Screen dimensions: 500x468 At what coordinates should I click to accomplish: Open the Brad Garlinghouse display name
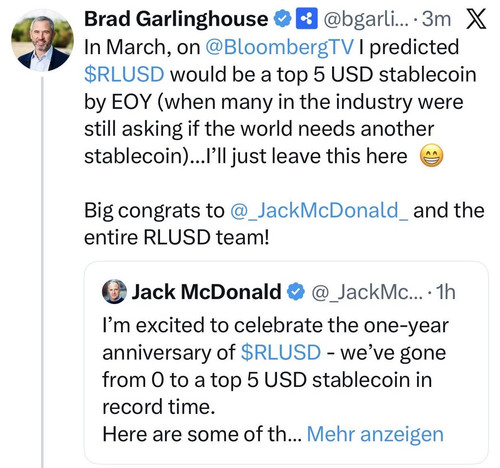click(176, 19)
